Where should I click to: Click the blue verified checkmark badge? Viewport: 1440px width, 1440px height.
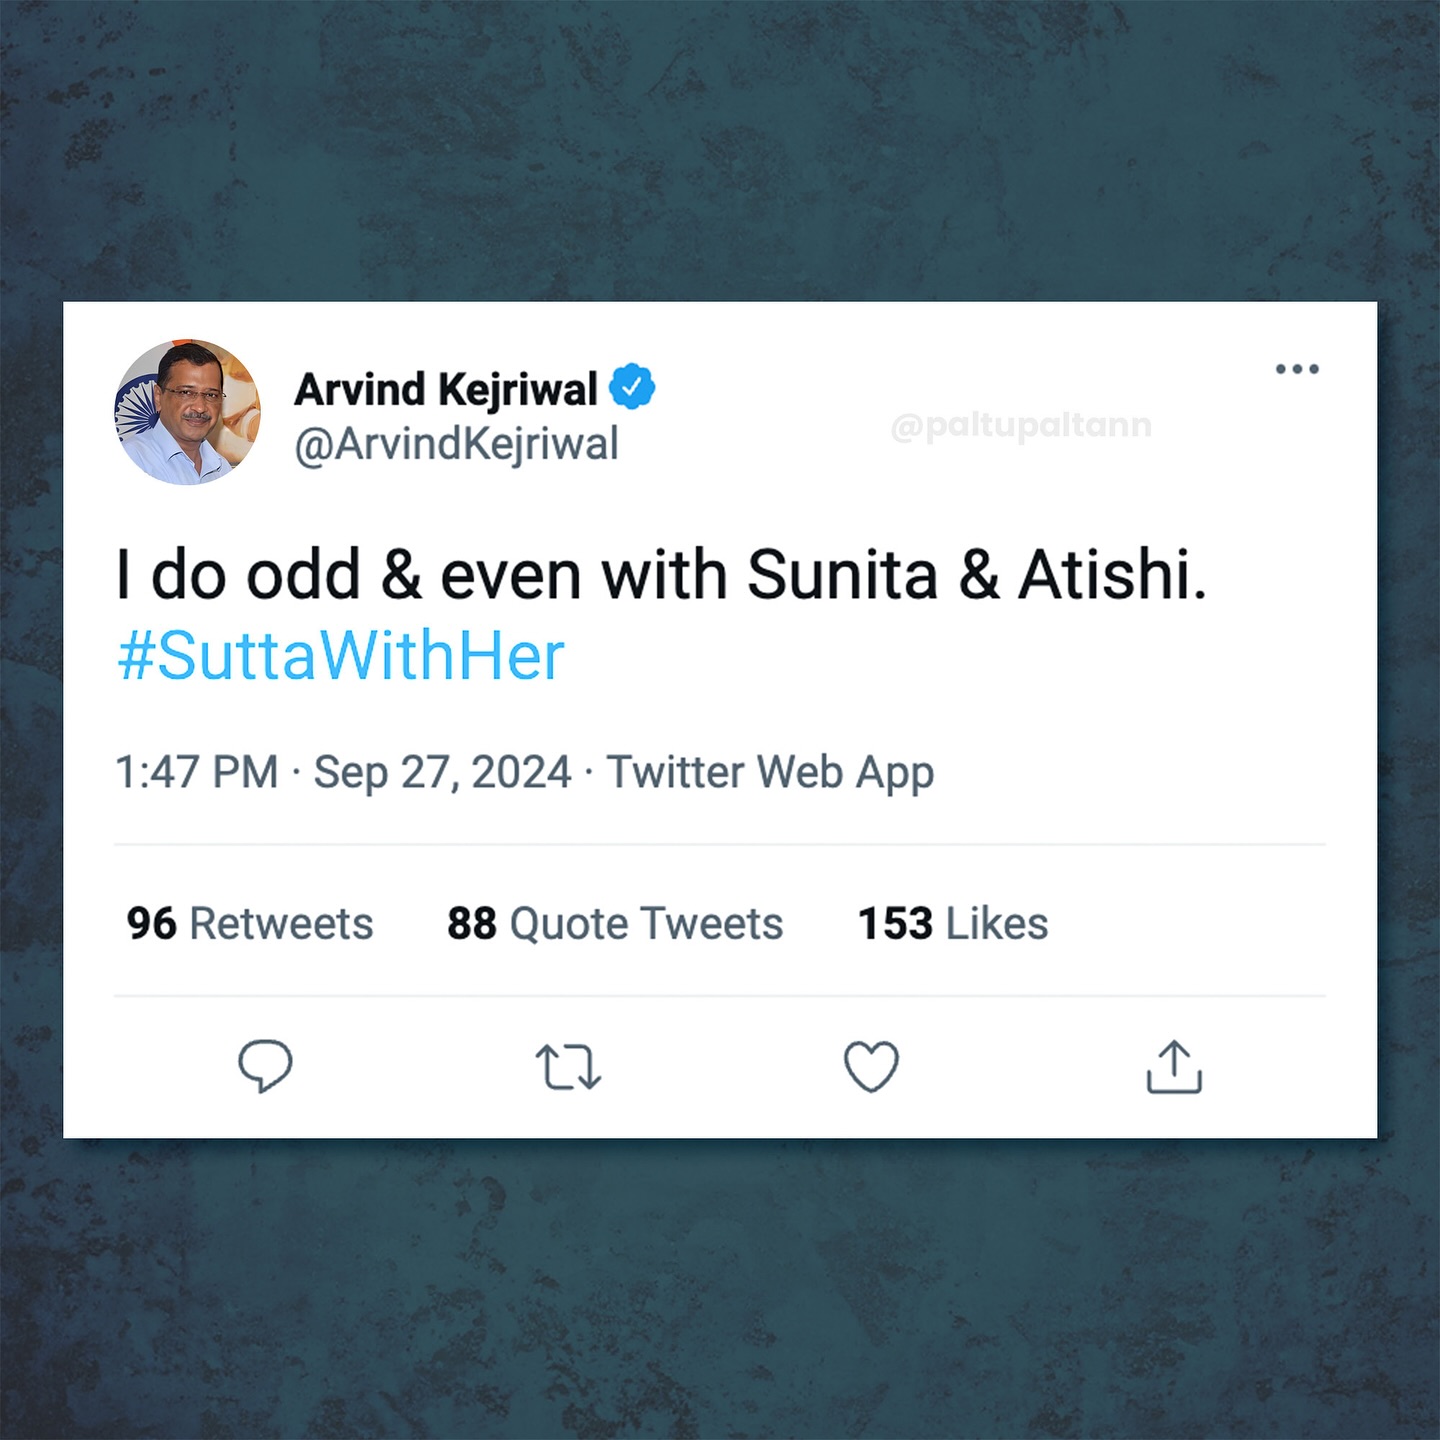632,387
